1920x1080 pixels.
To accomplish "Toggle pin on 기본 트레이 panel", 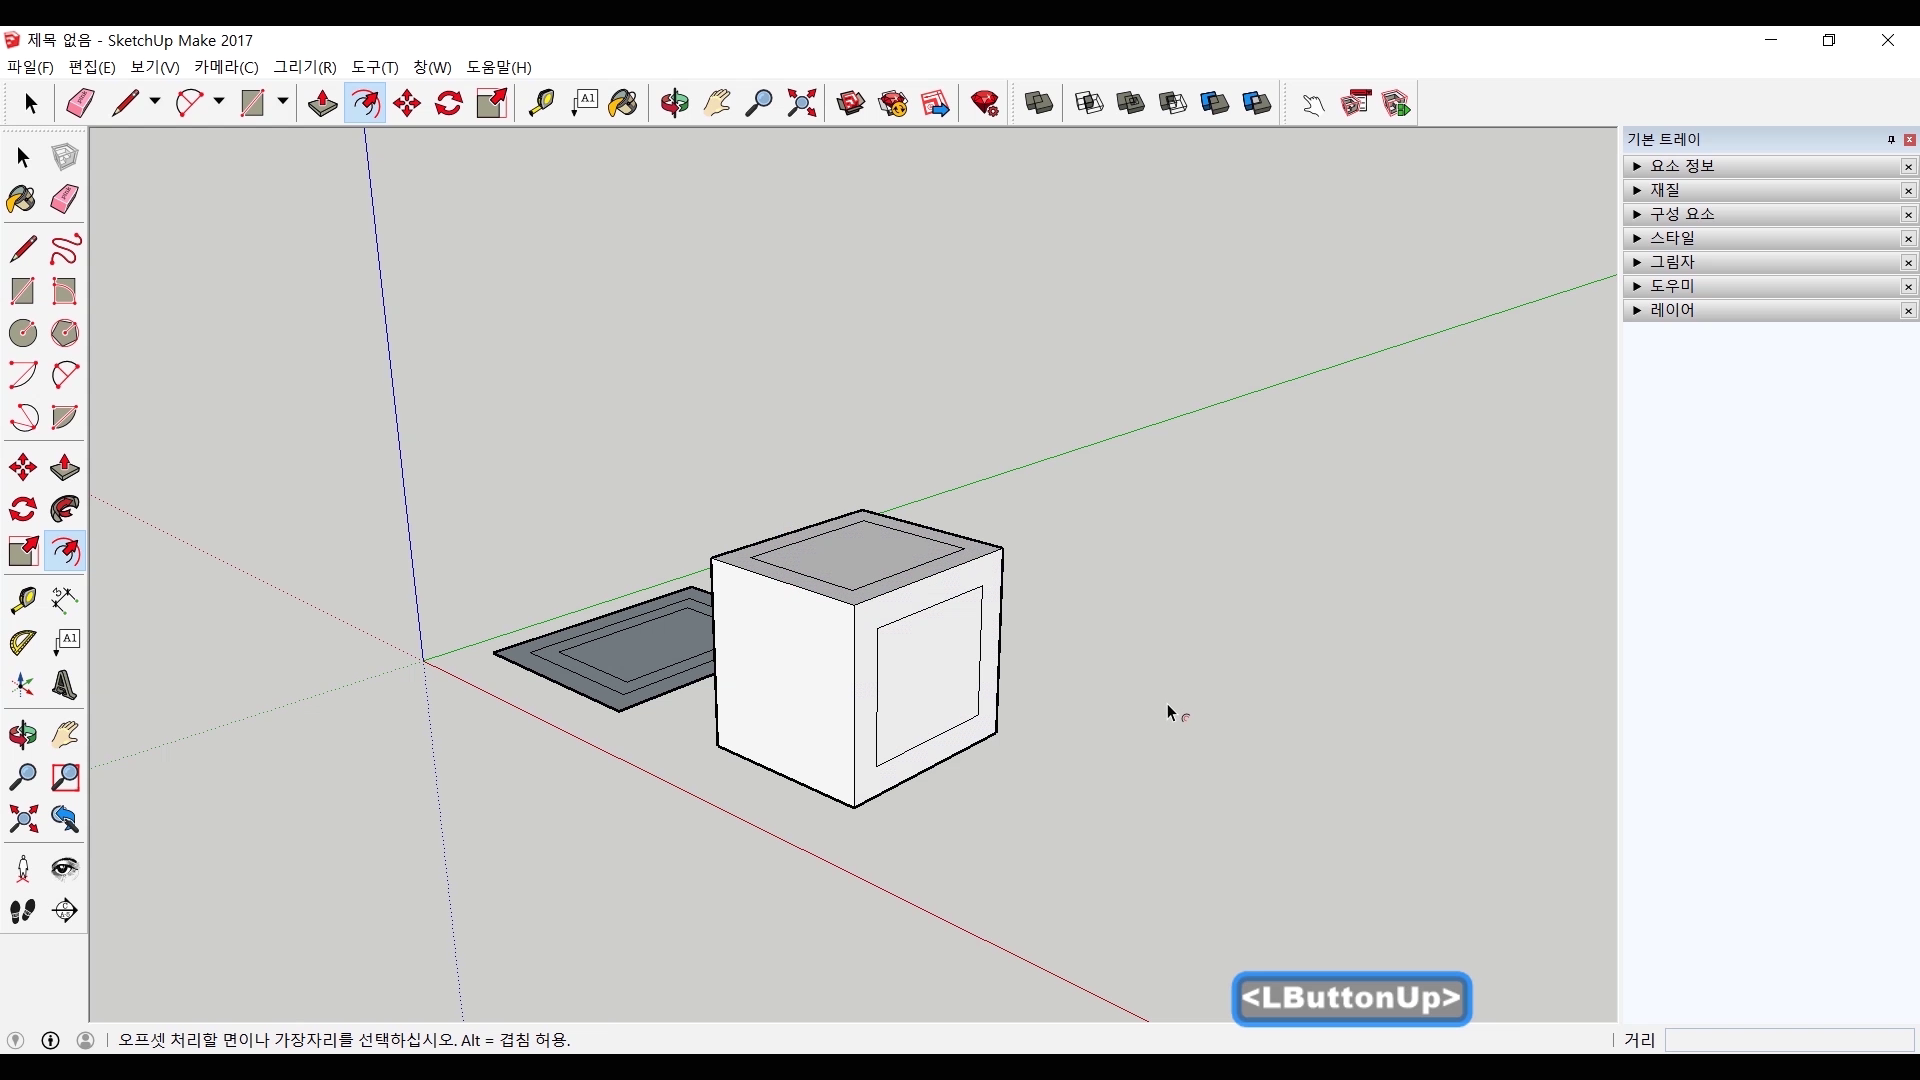I will 1891,140.
